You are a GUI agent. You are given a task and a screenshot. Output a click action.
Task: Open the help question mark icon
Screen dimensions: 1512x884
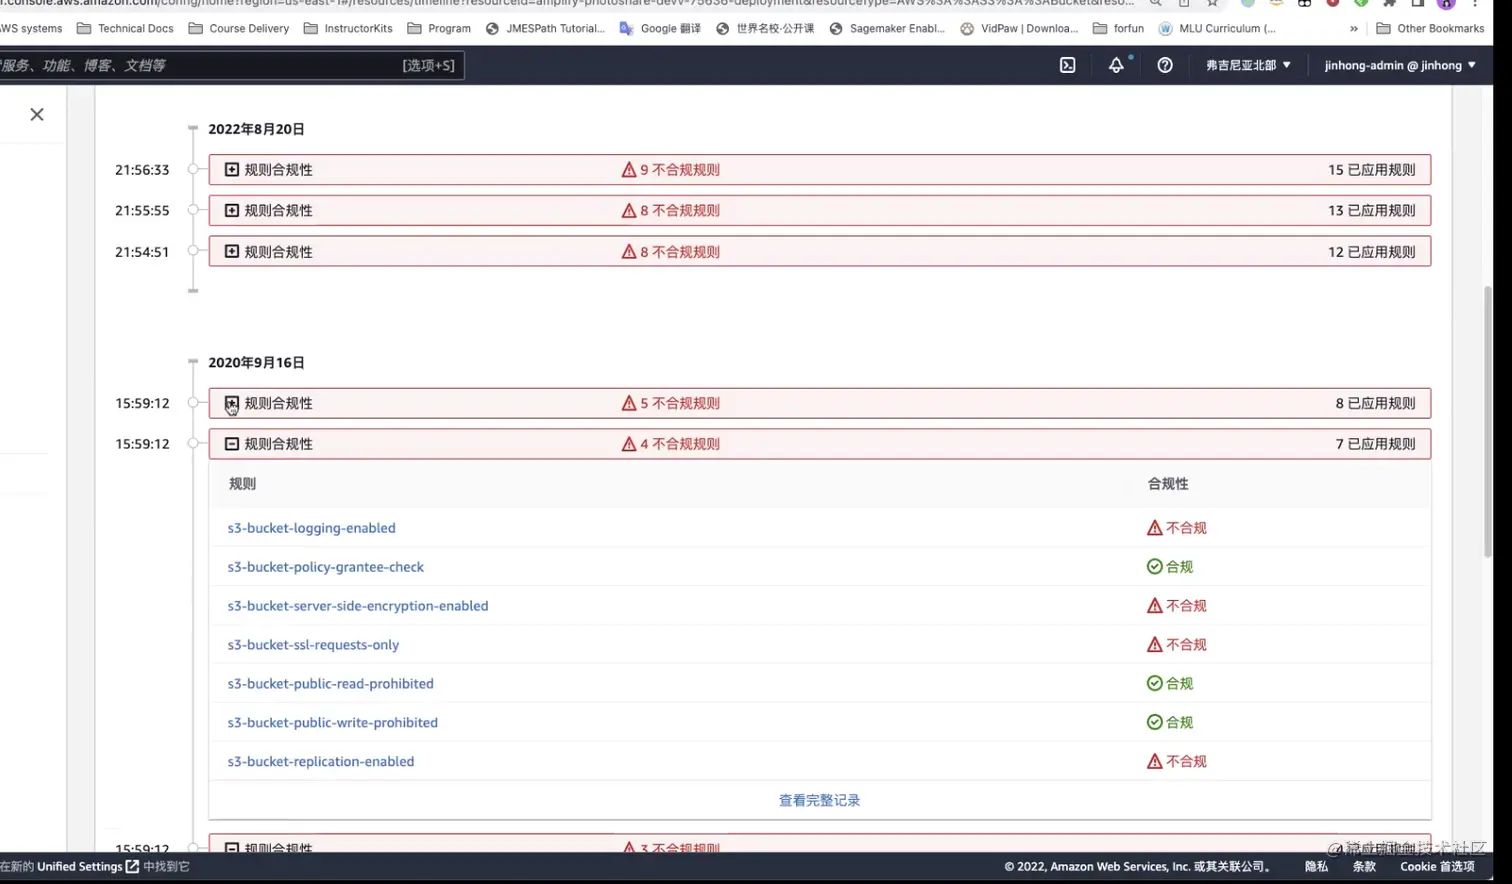pyautogui.click(x=1165, y=65)
